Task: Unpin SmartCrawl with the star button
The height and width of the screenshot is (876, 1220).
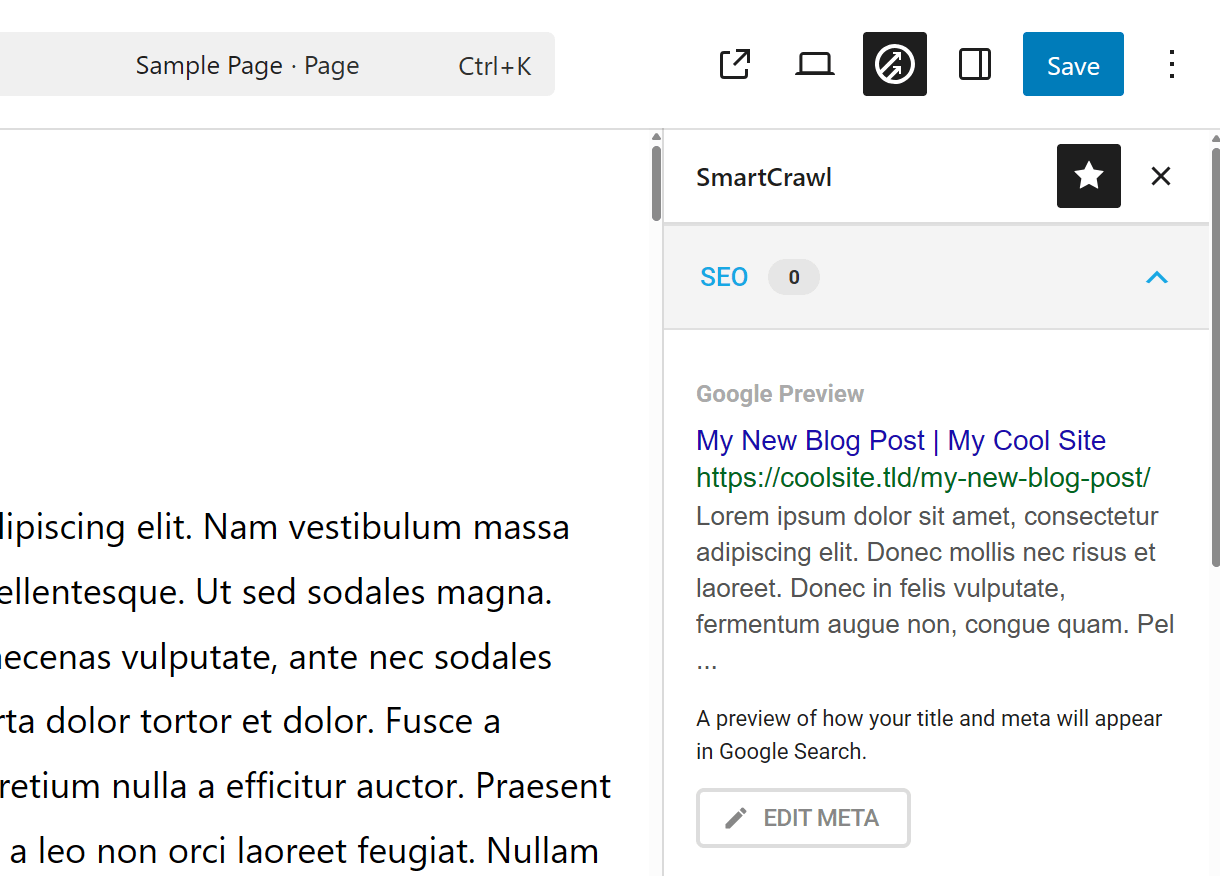Action: [1089, 176]
